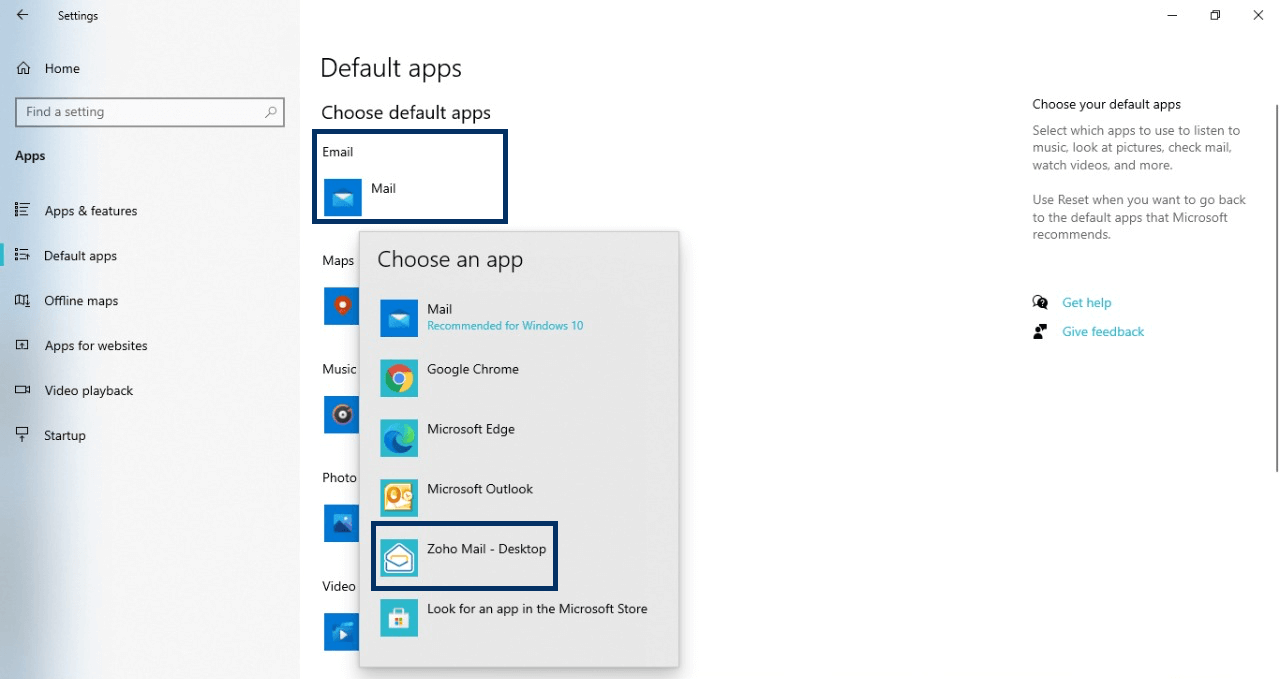Open the Give feedback link
This screenshot has height=679, width=1280.
[x=1103, y=331]
